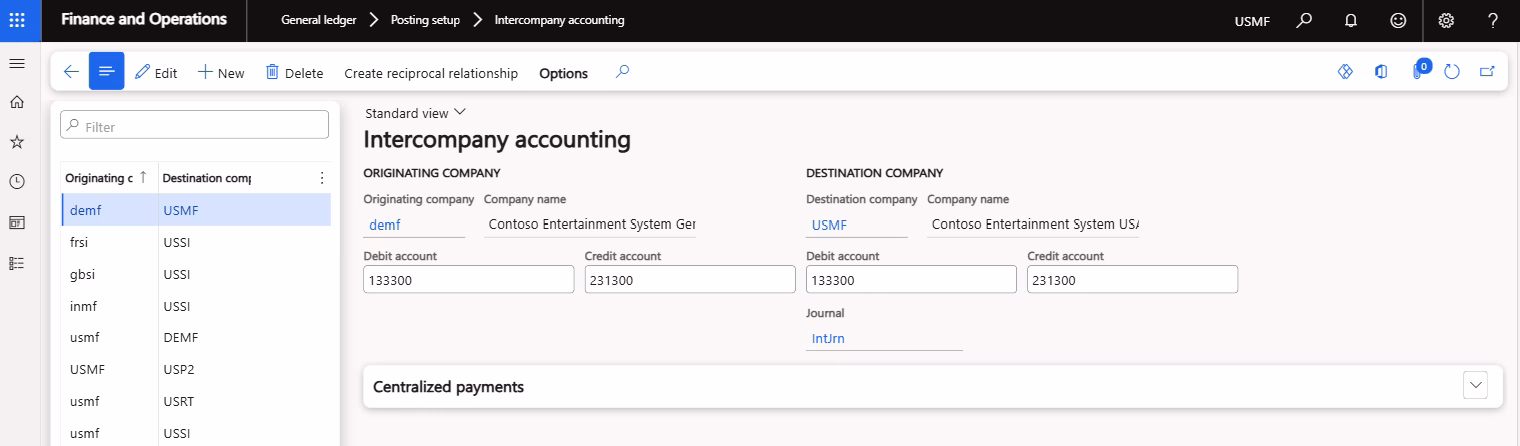Open the Standard view dropdown
1520x446 pixels.
point(415,113)
